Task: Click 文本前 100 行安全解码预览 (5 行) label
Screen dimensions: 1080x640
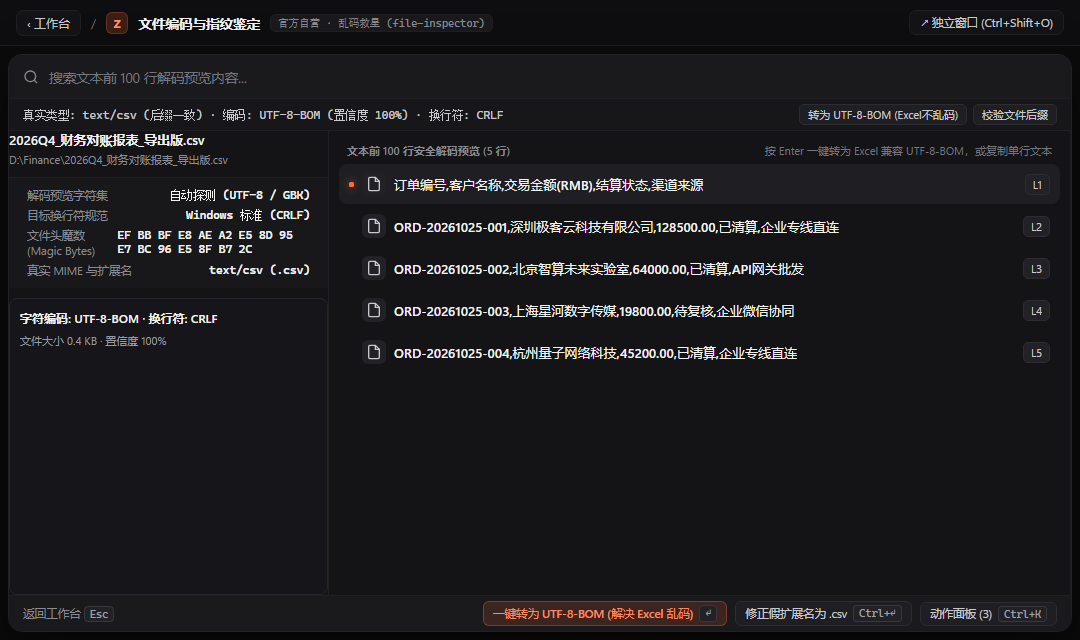Action: [428, 151]
